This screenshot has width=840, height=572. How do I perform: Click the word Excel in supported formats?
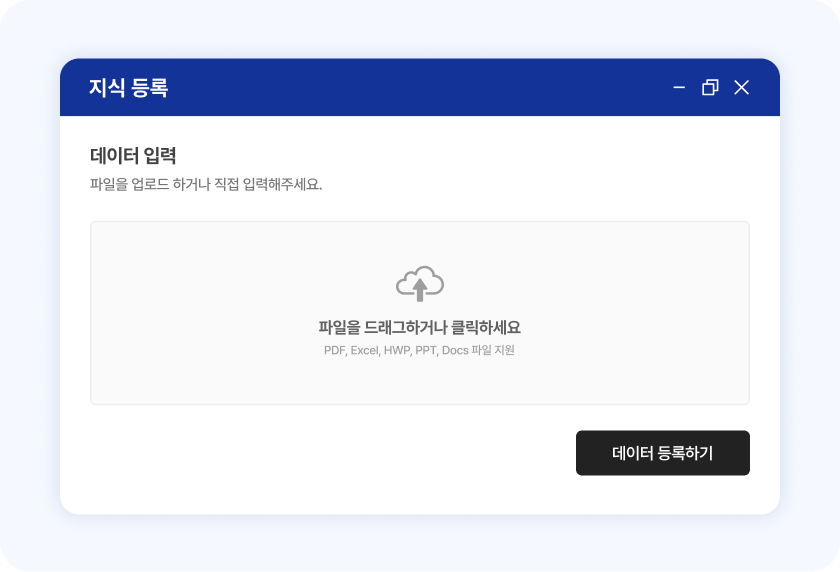tap(364, 351)
